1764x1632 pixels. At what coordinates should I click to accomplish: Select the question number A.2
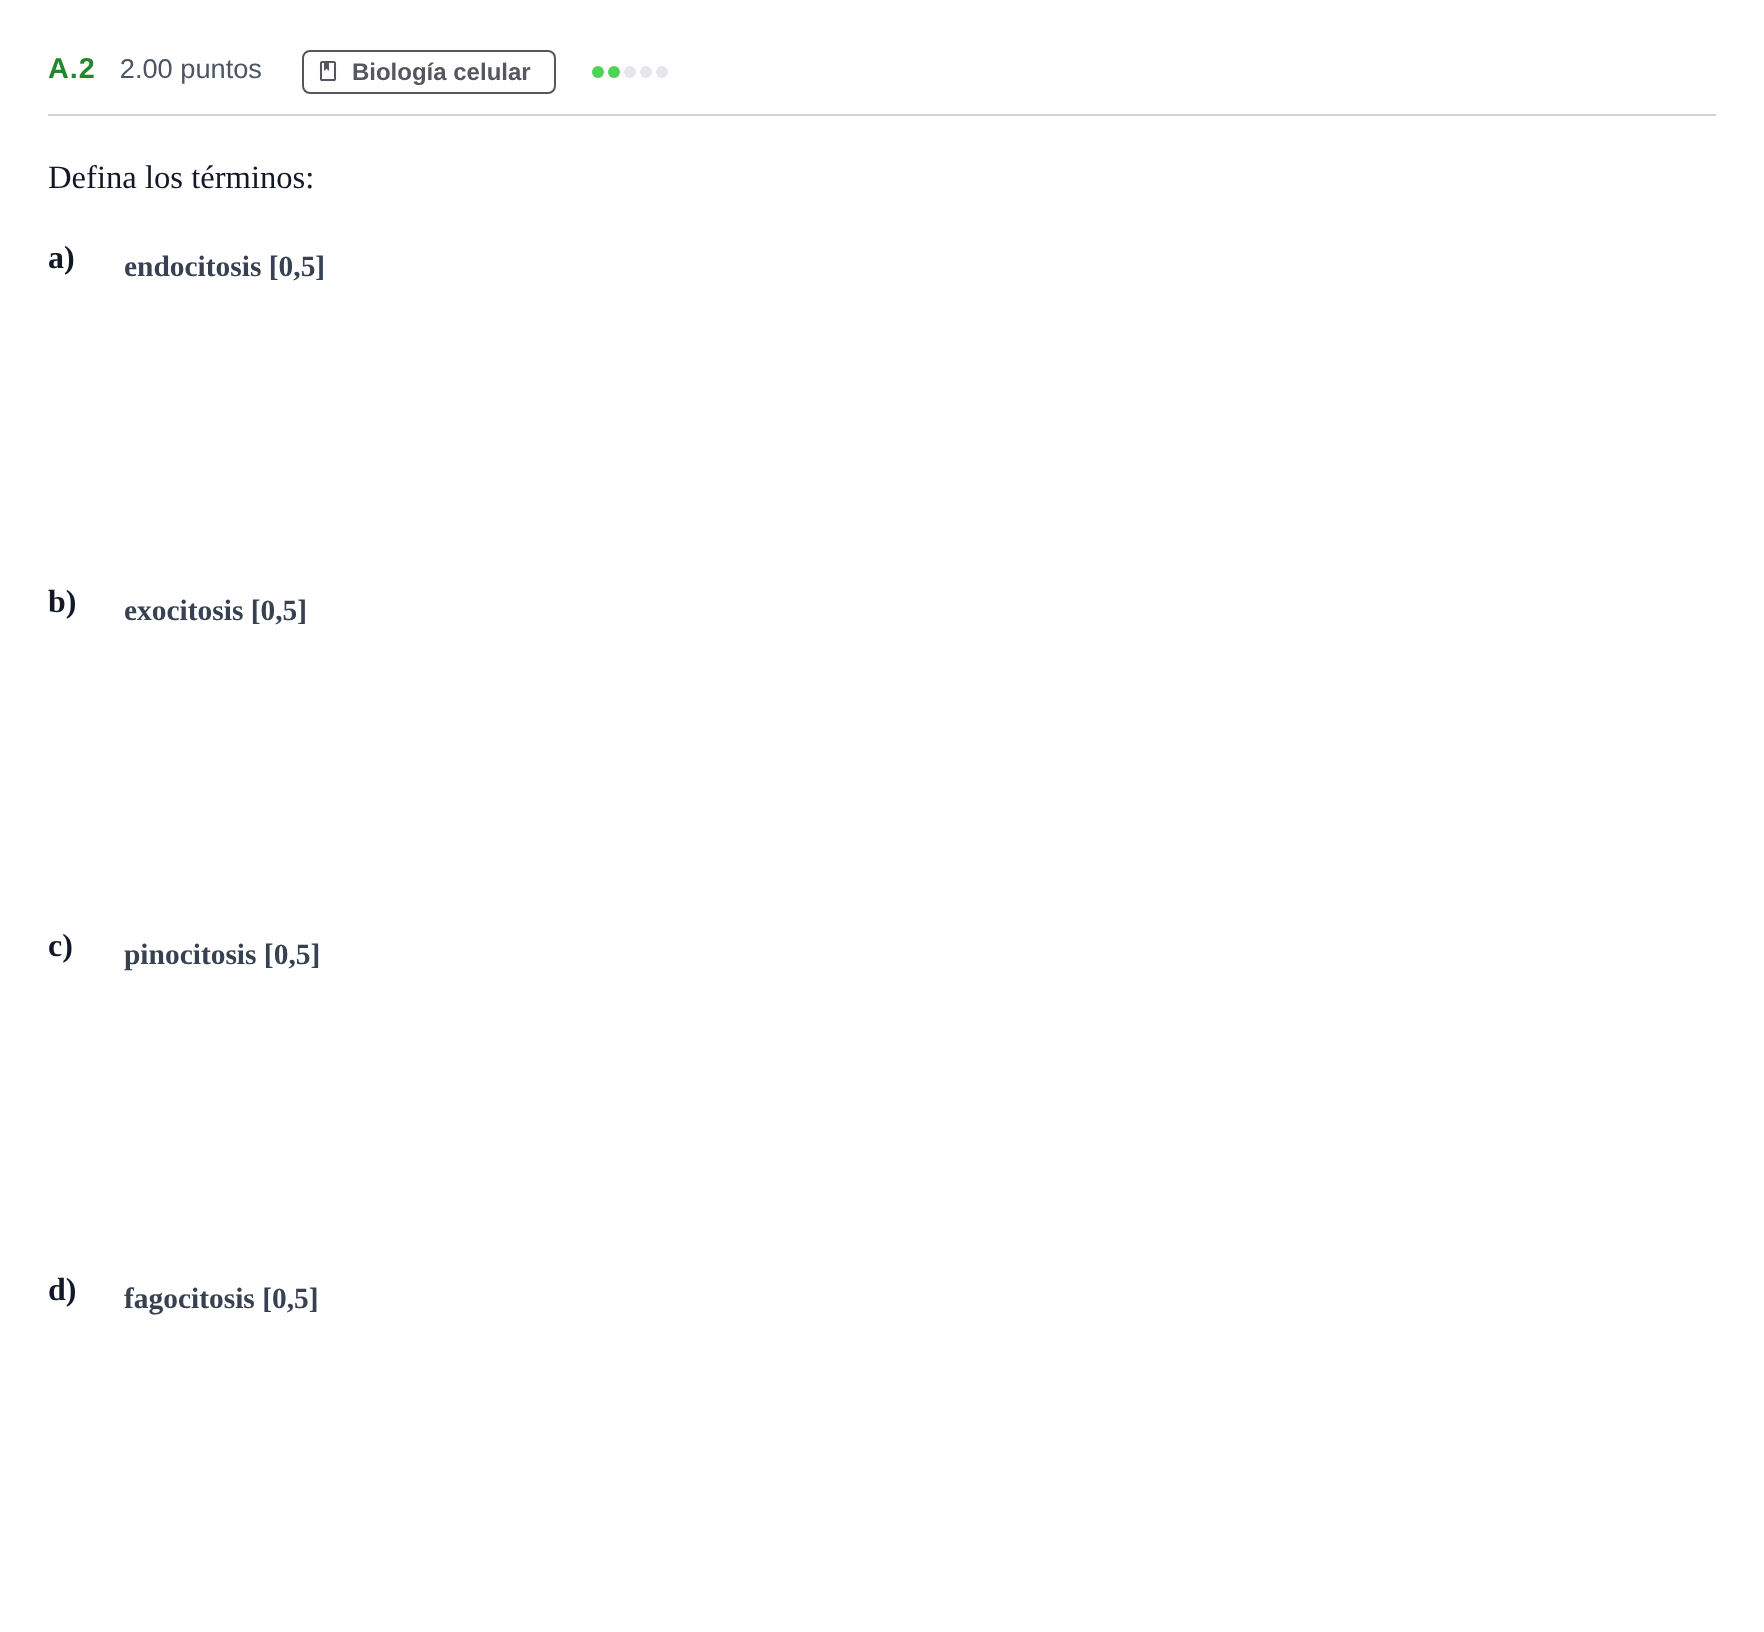(x=72, y=69)
